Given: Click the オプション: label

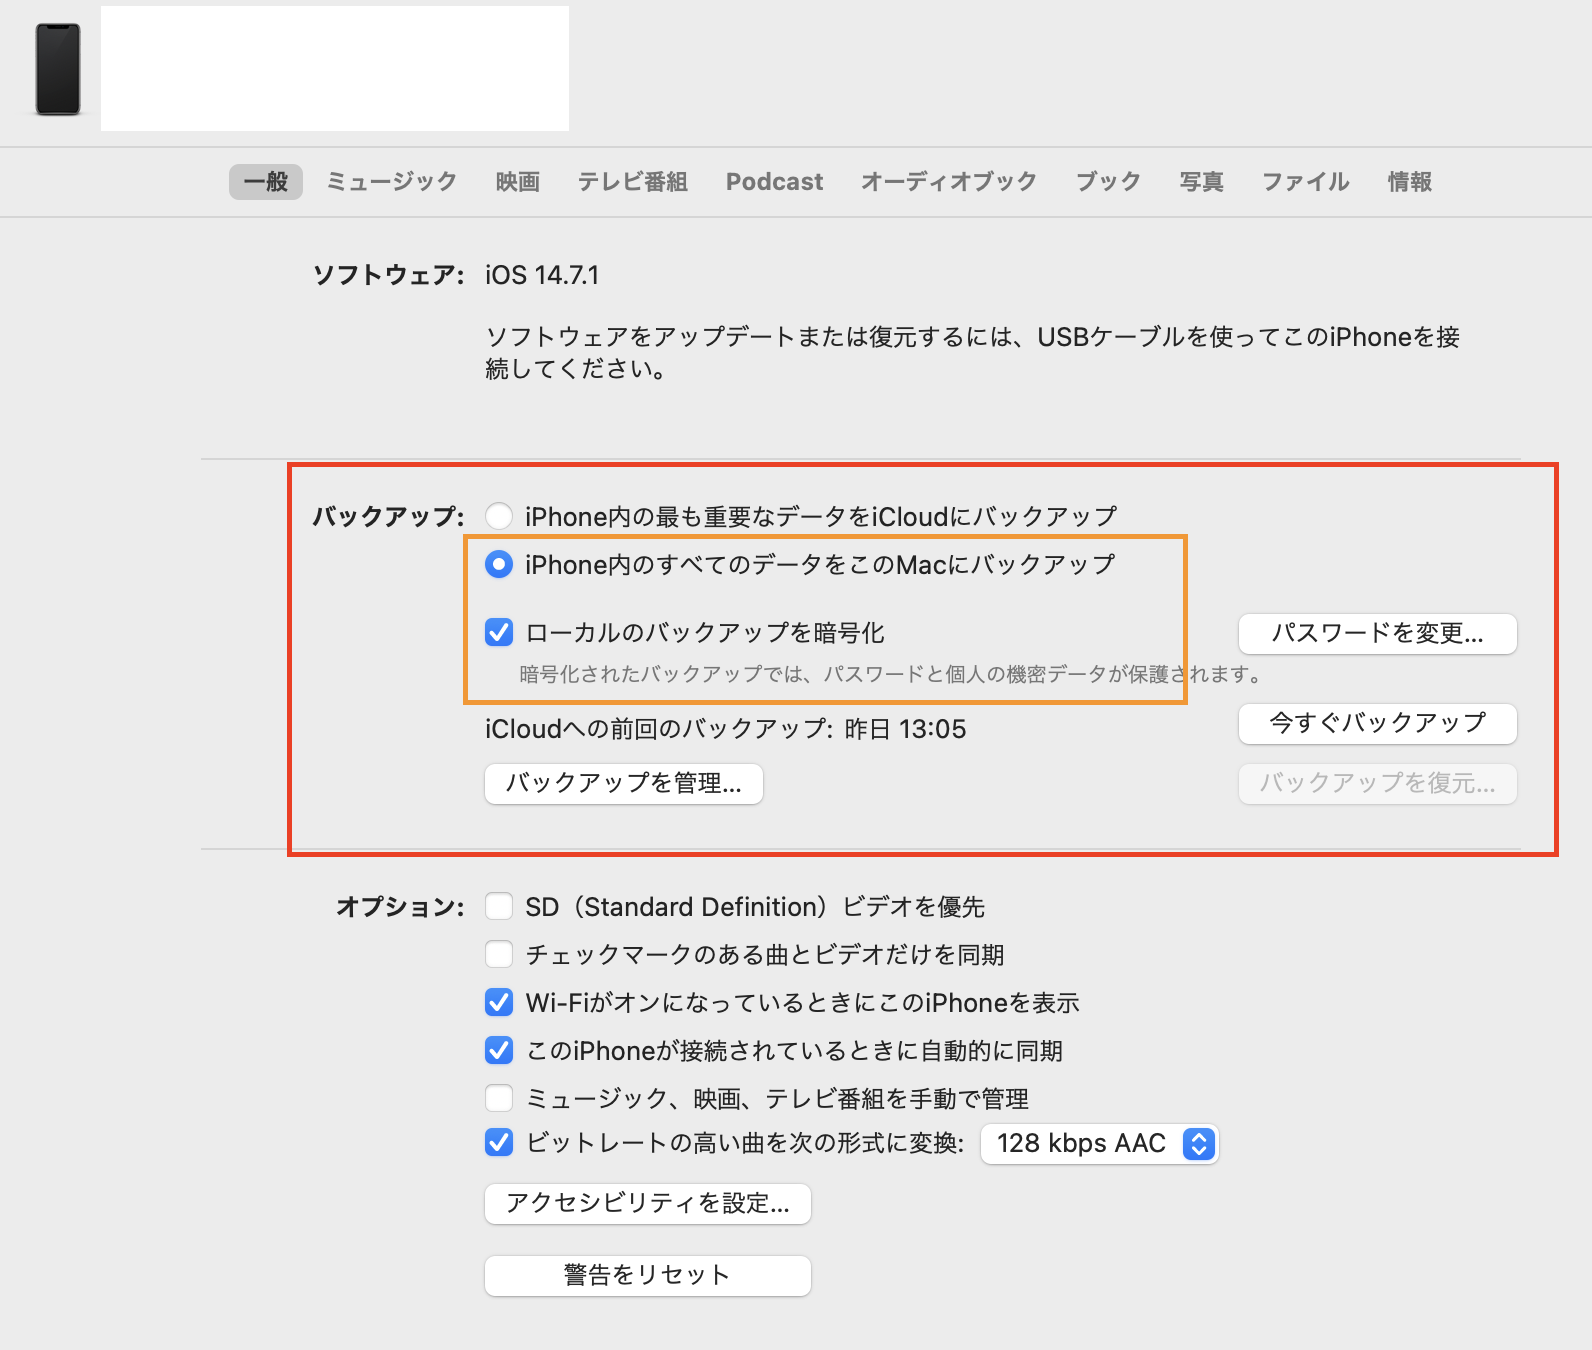Looking at the screenshot, I should tap(400, 906).
